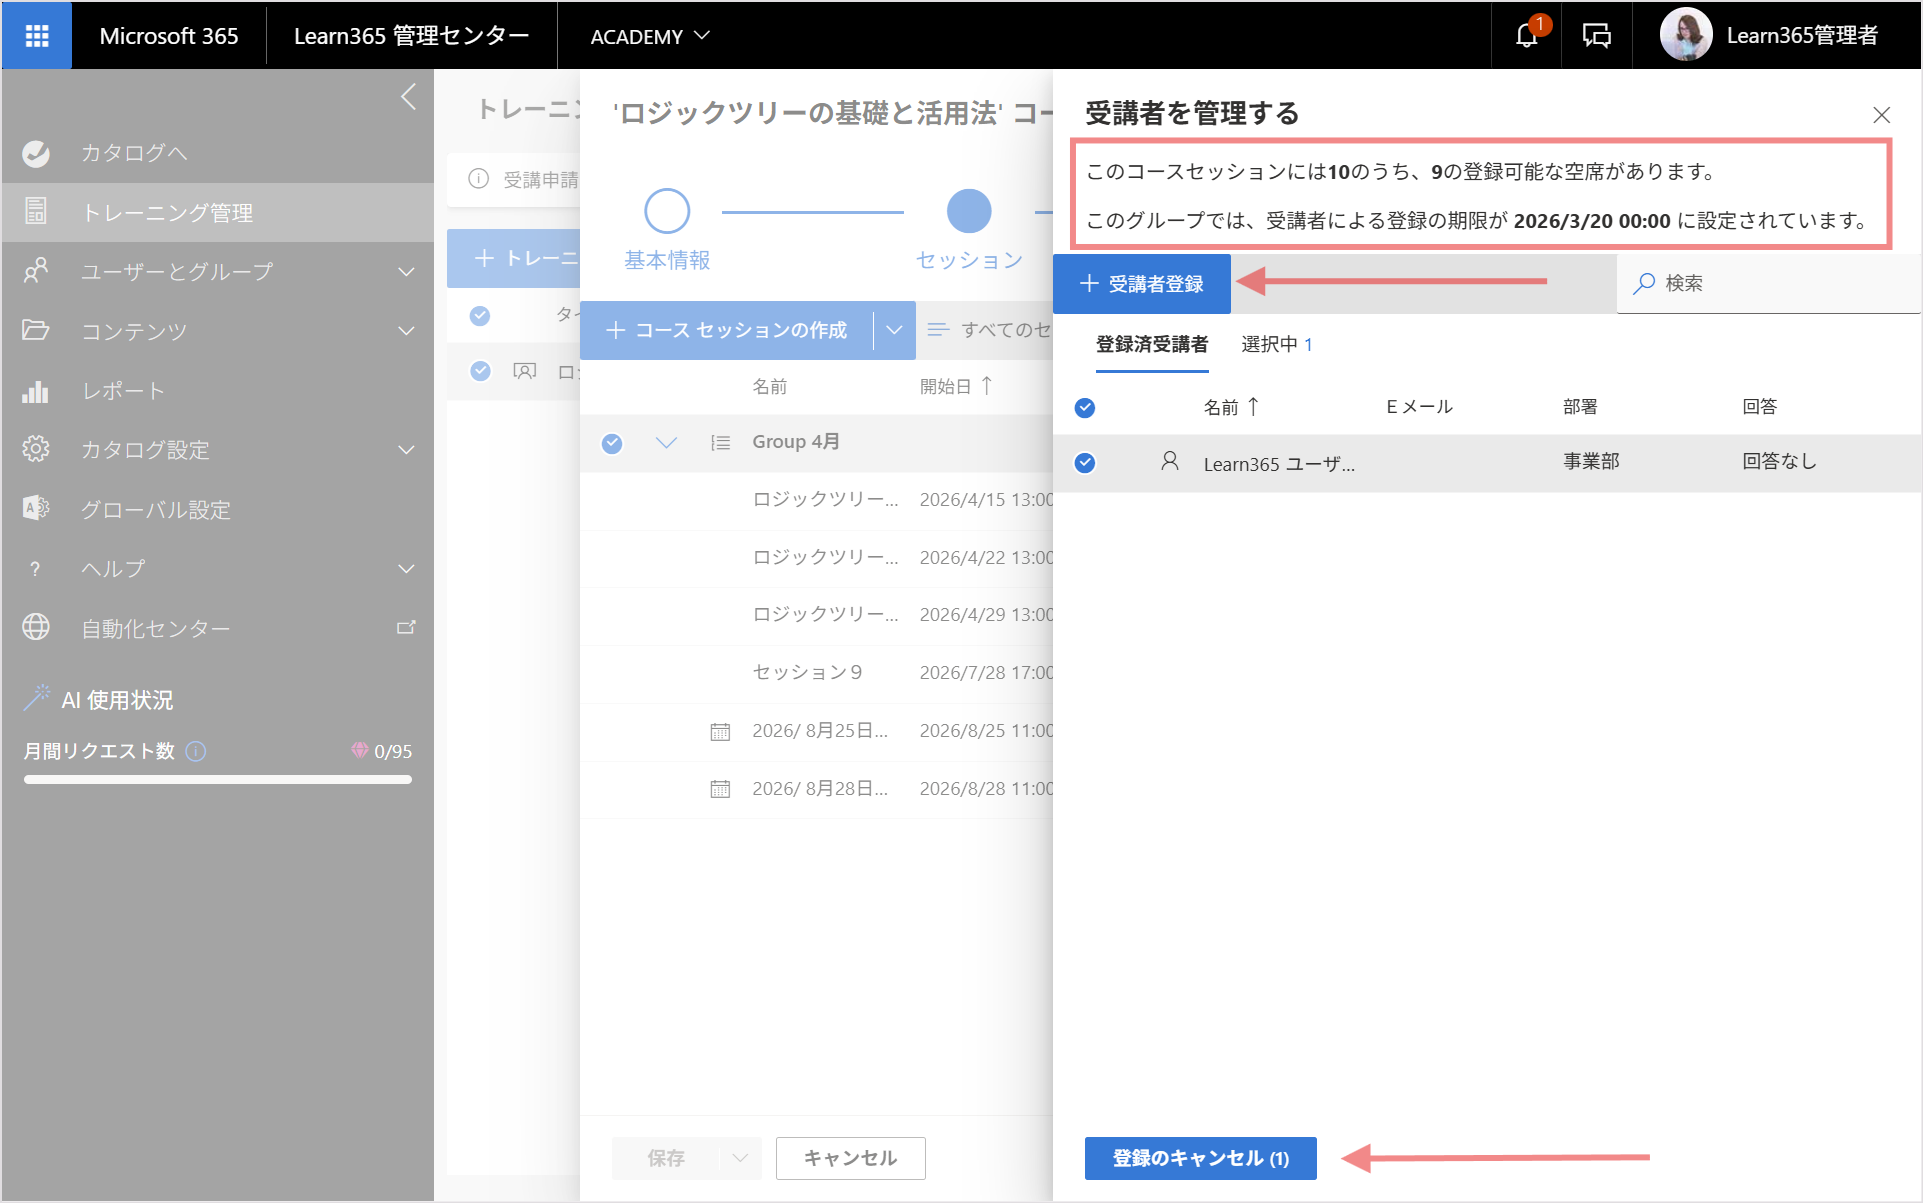Collapse the Group 4月 chevron
This screenshot has width=1923, height=1203.
(666, 442)
